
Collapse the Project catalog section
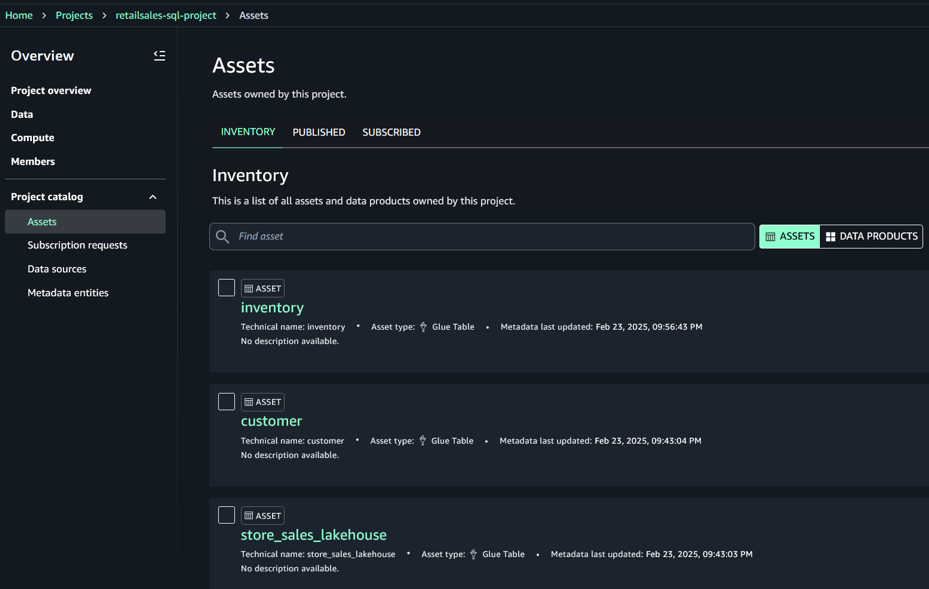point(153,197)
